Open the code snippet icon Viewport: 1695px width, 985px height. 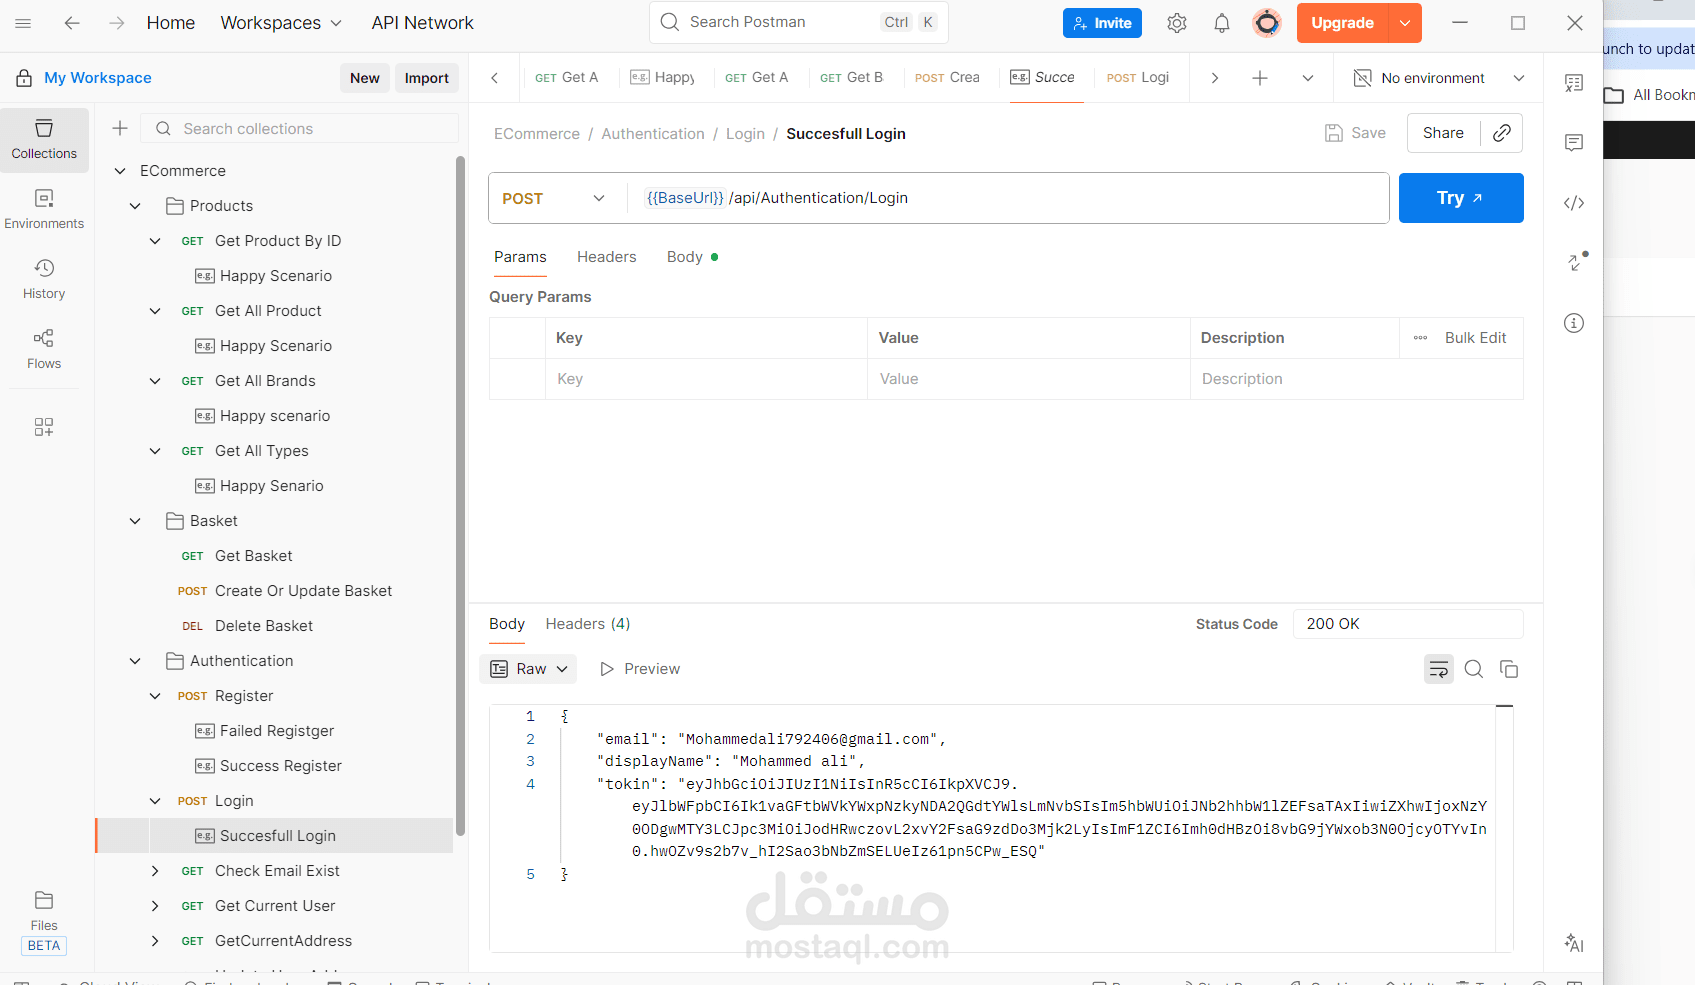click(x=1574, y=203)
